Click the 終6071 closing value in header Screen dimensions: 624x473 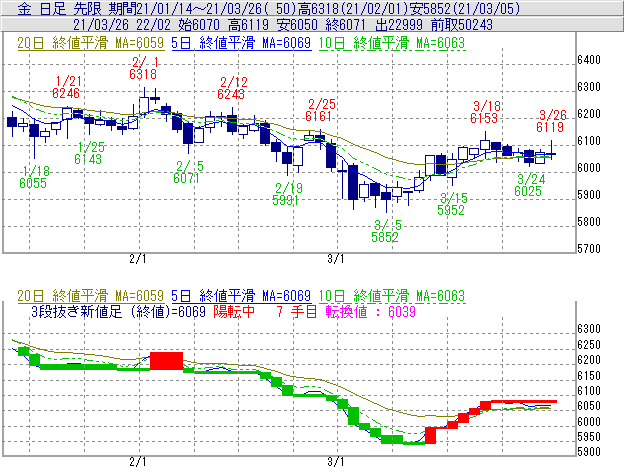coord(345,25)
